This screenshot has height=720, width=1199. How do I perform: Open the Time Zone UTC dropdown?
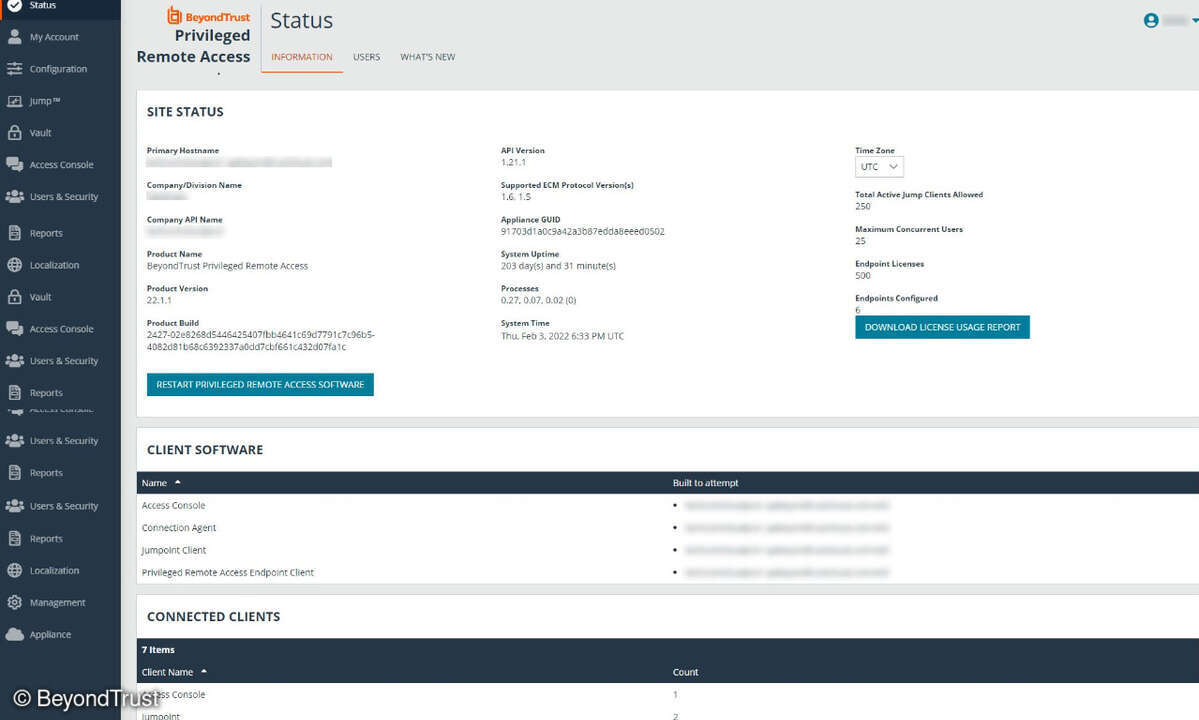click(879, 167)
